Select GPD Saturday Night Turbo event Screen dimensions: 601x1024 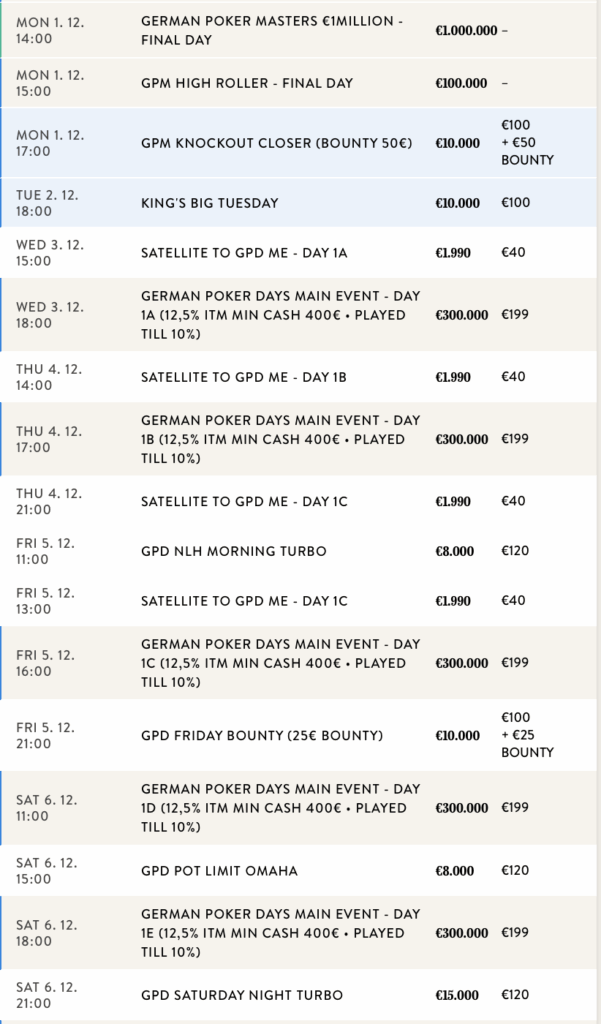click(242, 995)
